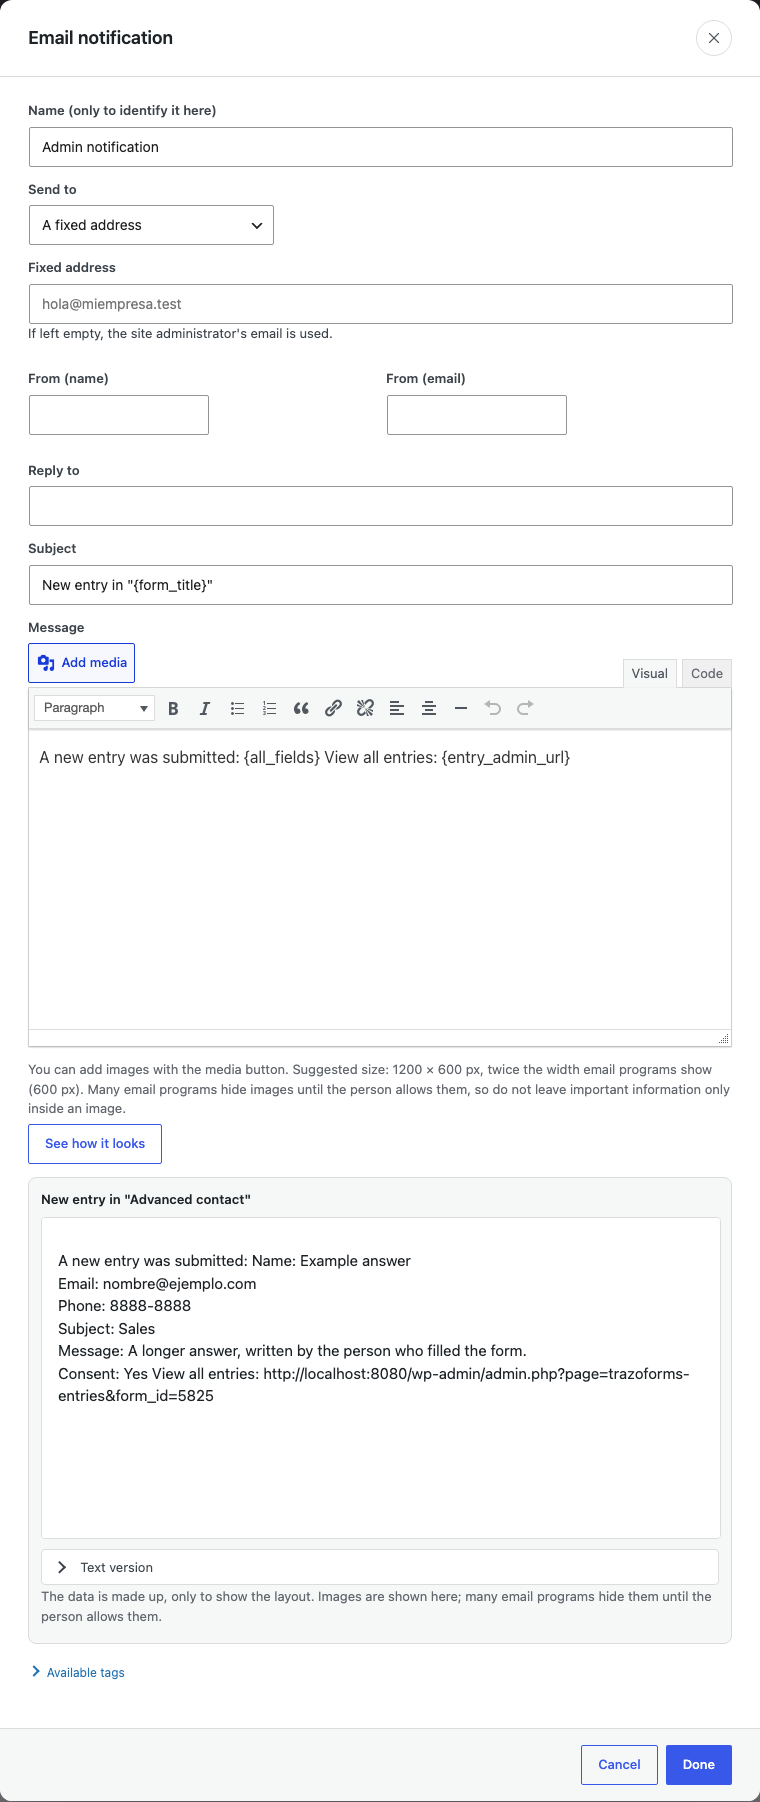Align text center

pyautogui.click(x=429, y=708)
